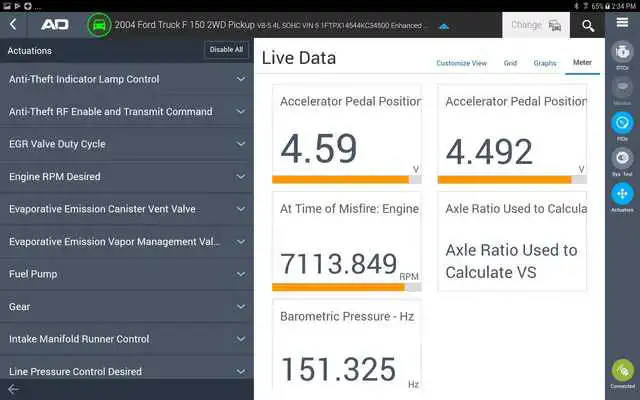The height and width of the screenshot is (400, 640).
Task: Tap the green Connected status icon
Action: coord(622,371)
